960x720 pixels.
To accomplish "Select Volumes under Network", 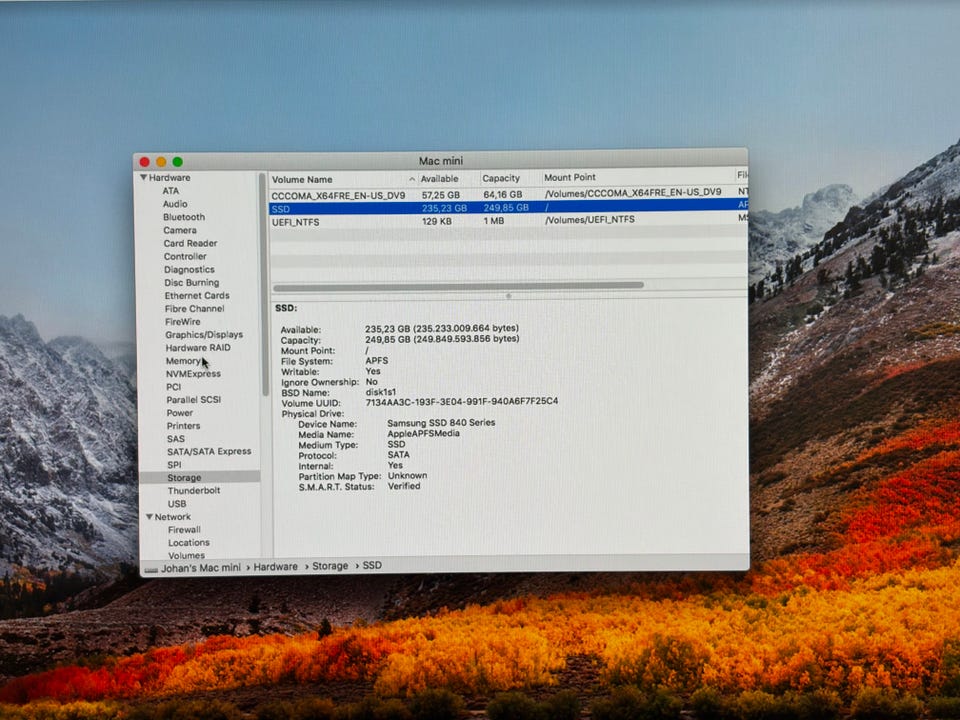I will 187,556.
